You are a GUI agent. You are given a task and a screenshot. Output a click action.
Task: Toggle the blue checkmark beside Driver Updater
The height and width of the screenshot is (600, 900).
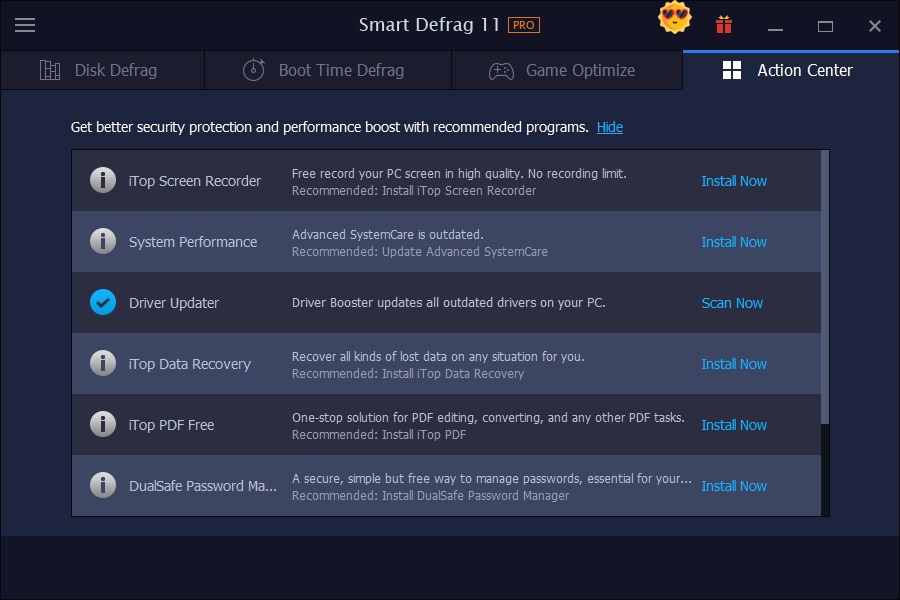click(x=103, y=303)
